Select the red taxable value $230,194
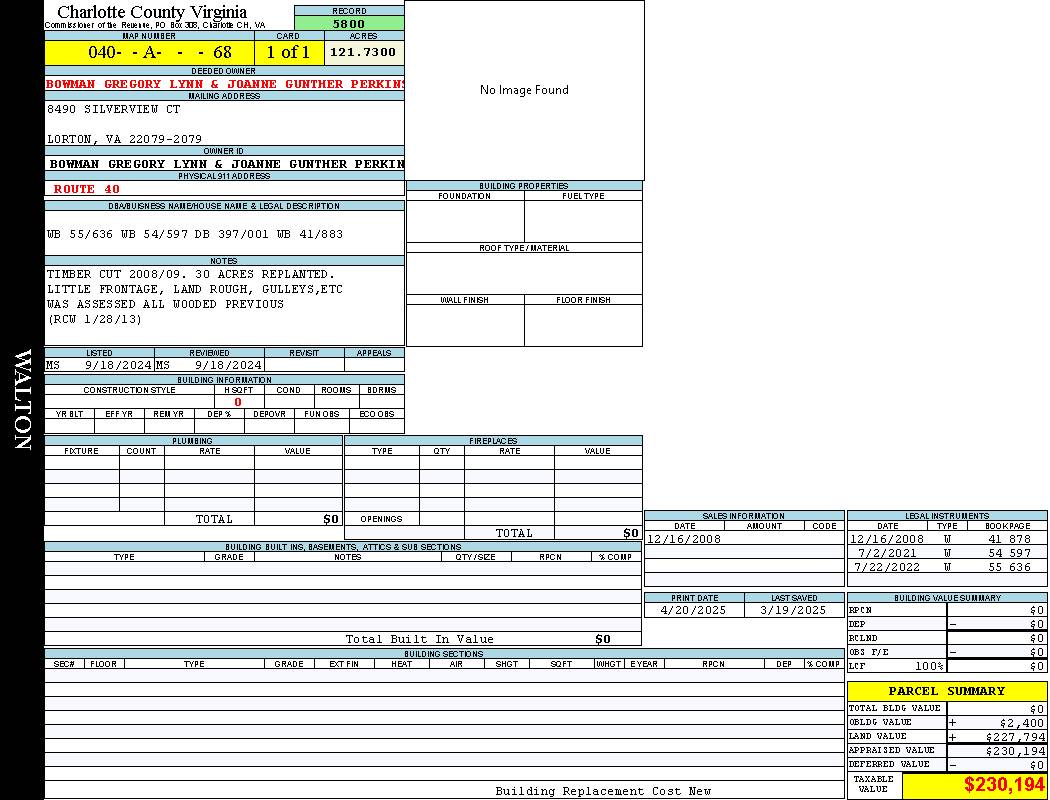 (x=1004, y=786)
